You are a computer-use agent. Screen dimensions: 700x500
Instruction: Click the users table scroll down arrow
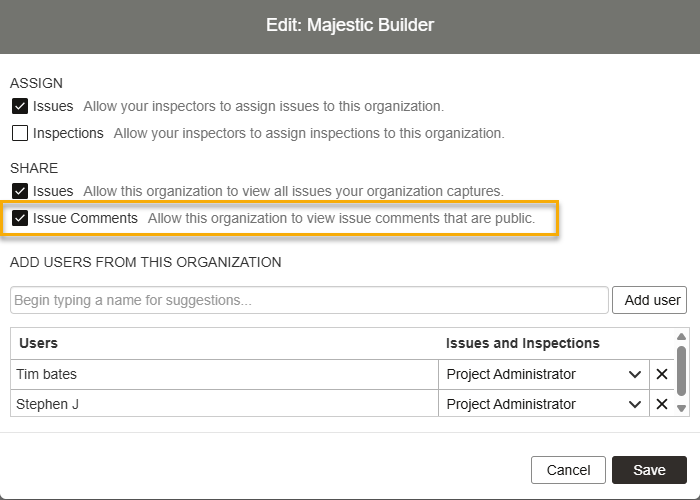tap(682, 408)
